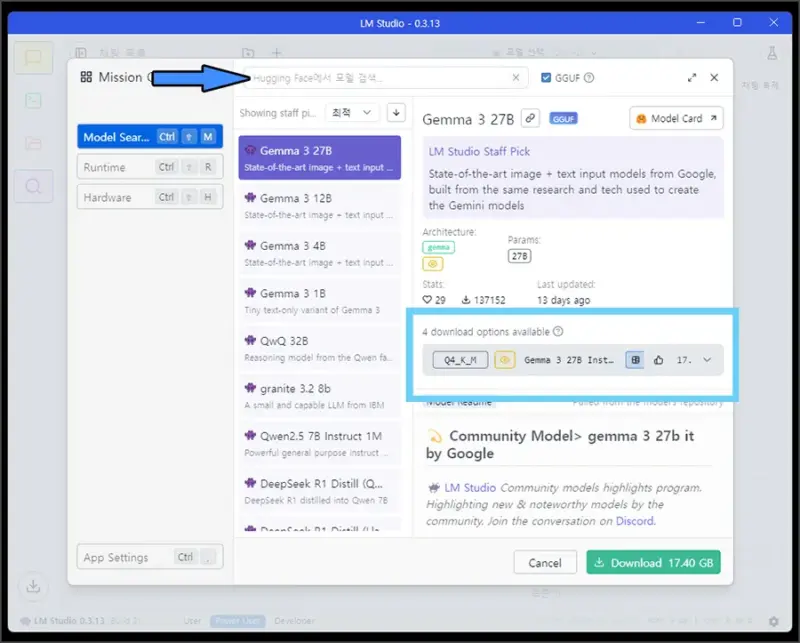Screen dimensions: 800x643
Task: Click the sort direction arrow button
Action: pos(396,113)
